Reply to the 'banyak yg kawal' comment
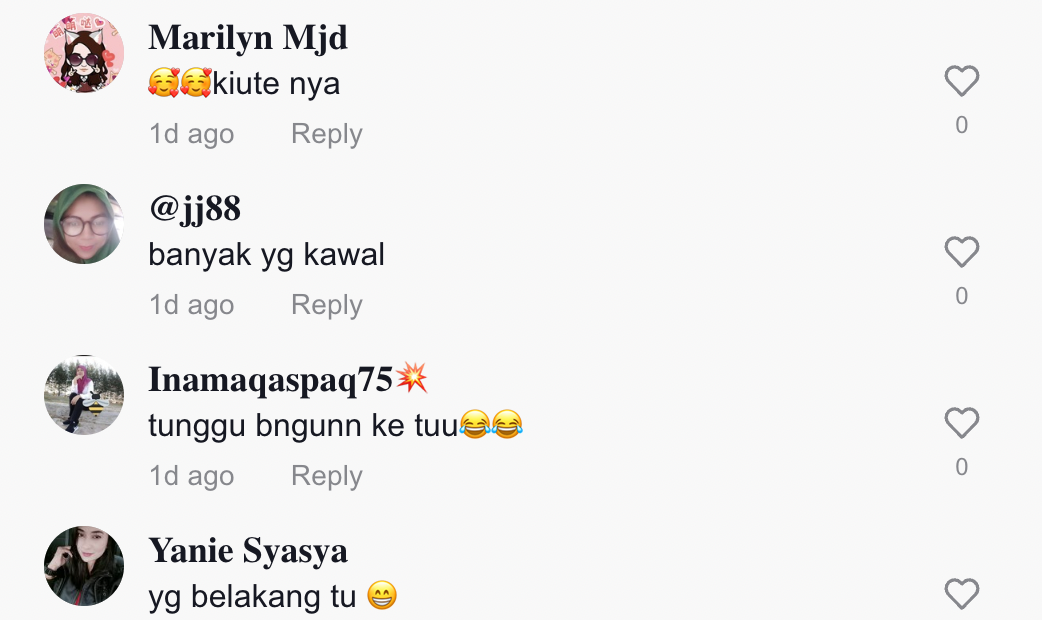Image resolution: width=1042 pixels, height=620 pixels. [326, 305]
